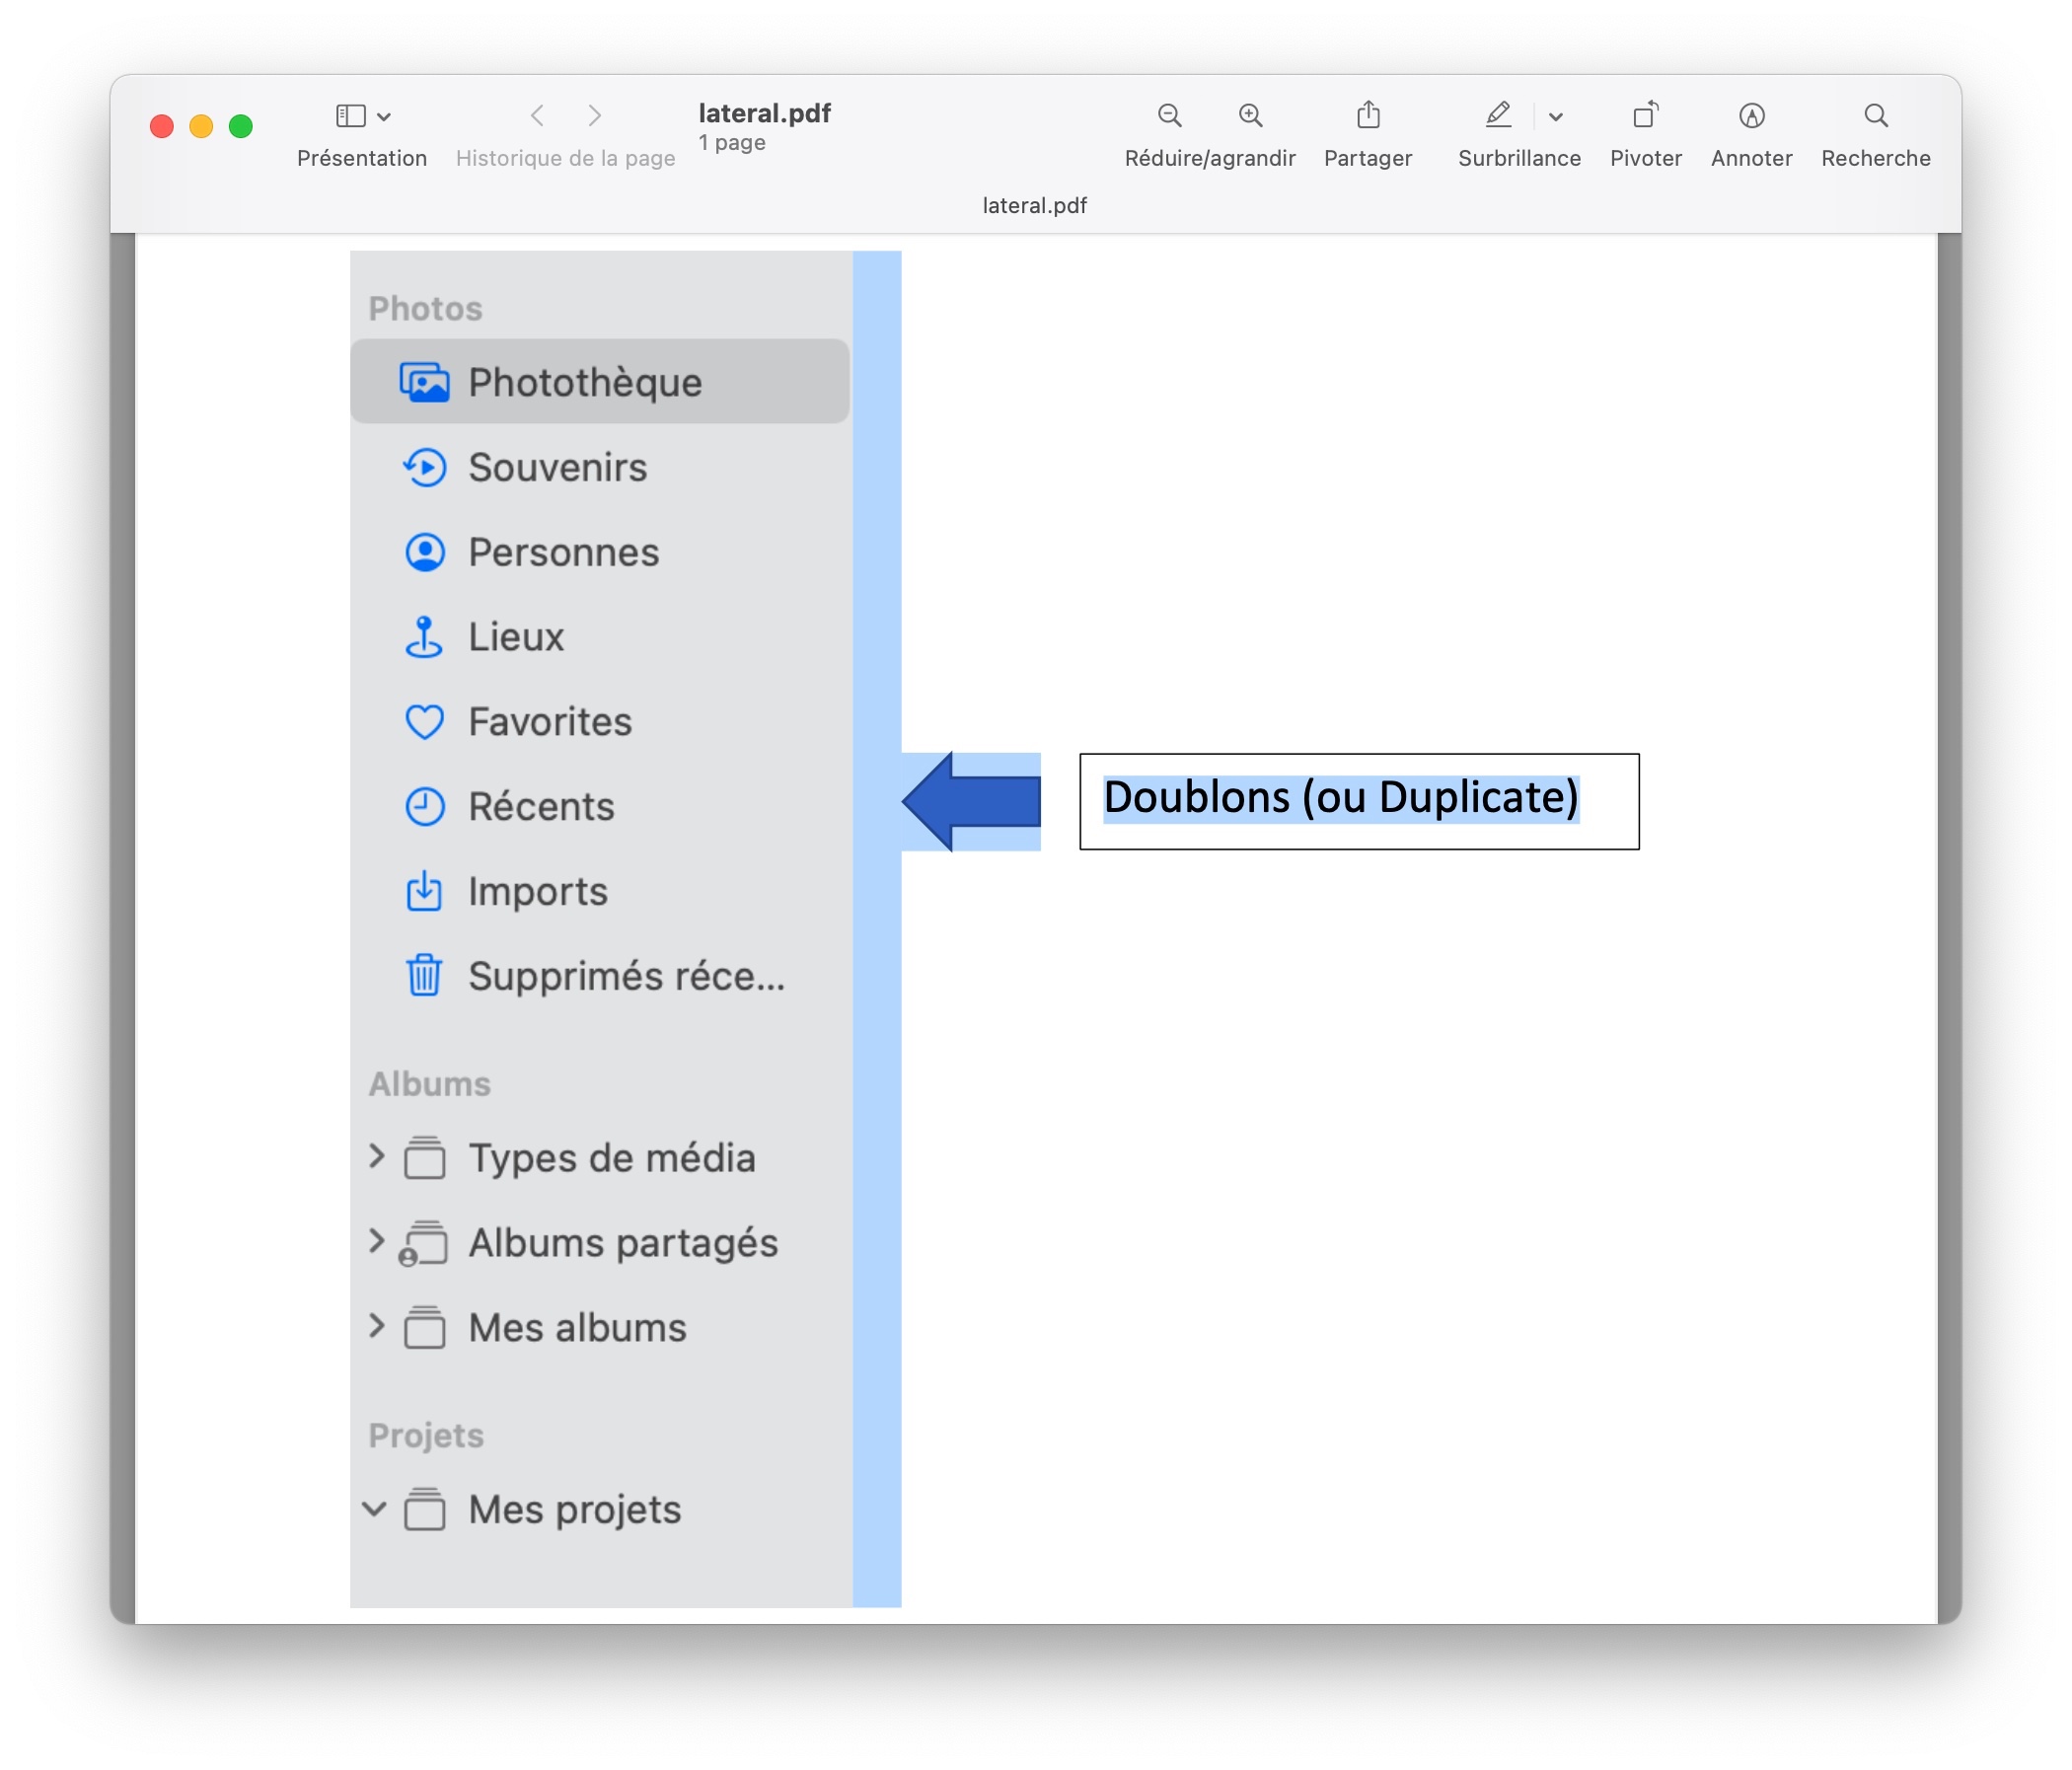This screenshot has width=2072, height=1770.
Task: Open the Partager share menu
Action: click(1367, 116)
